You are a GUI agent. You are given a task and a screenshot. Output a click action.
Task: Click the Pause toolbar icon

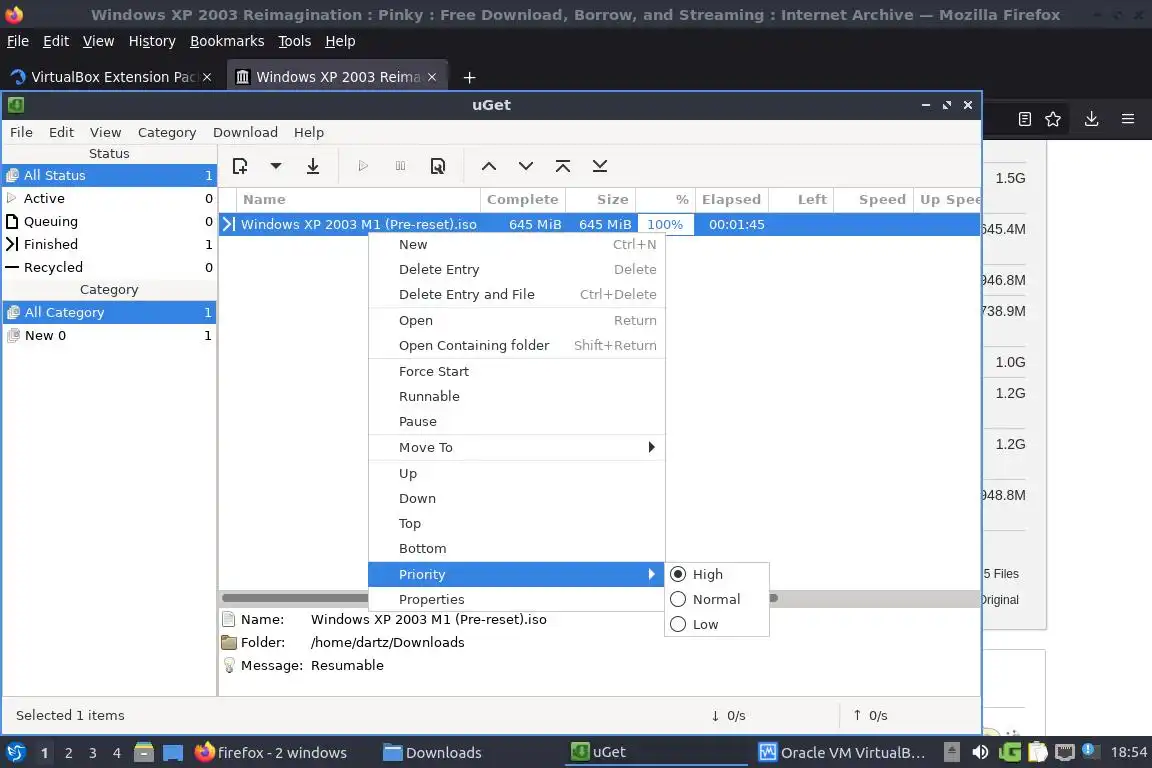400,166
